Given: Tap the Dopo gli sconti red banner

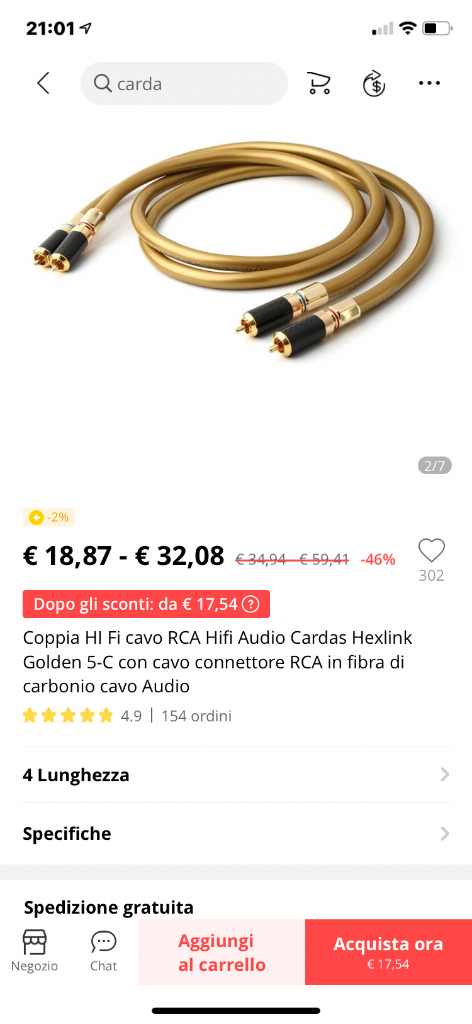Looking at the screenshot, I should point(146,604).
